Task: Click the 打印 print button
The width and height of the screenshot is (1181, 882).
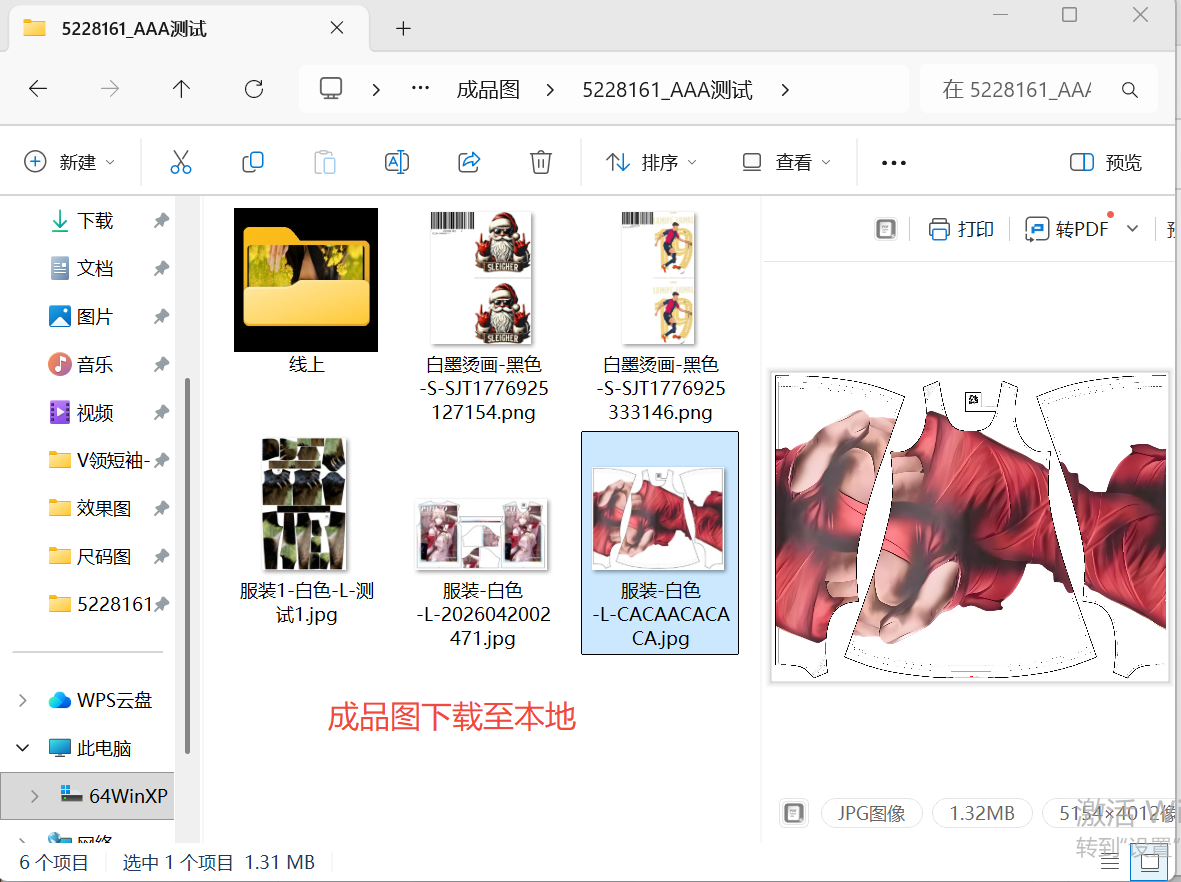Action: [961, 229]
